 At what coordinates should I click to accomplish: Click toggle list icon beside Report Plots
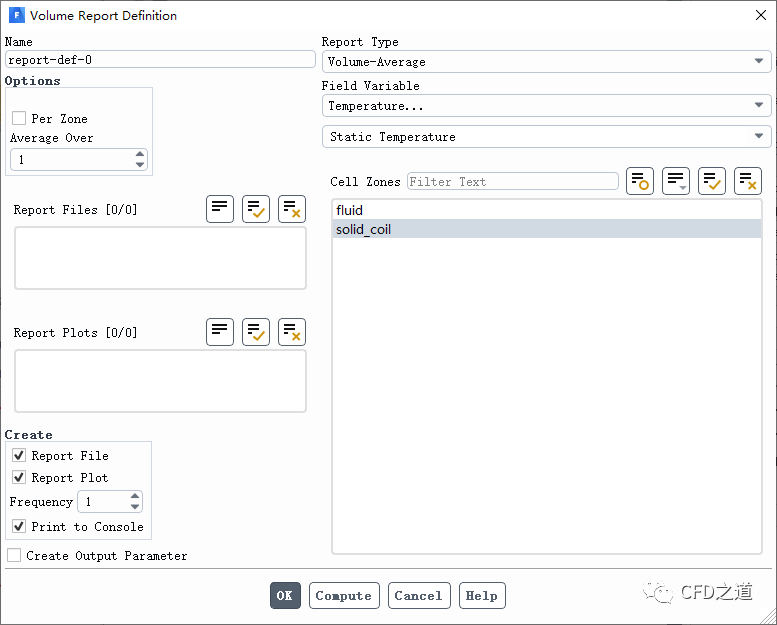click(x=220, y=332)
